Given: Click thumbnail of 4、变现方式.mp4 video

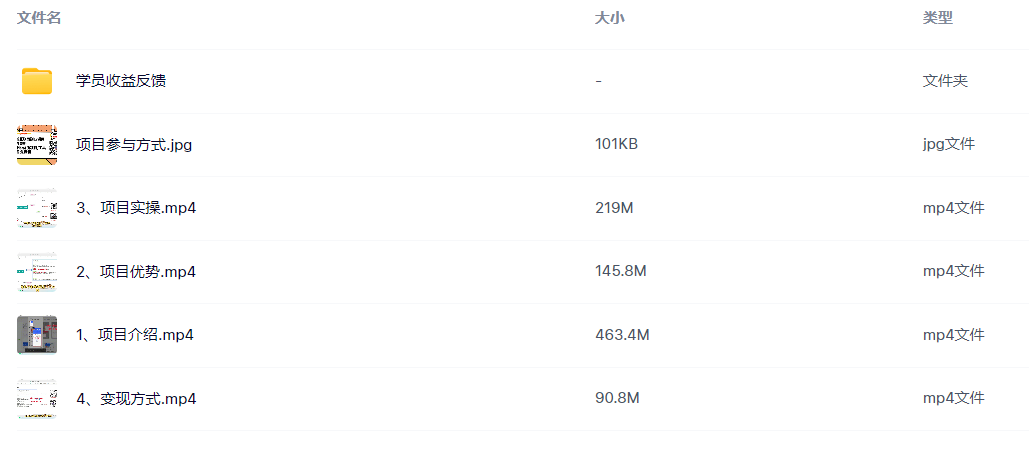Looking at the screenshot, I should pos(37,399).
